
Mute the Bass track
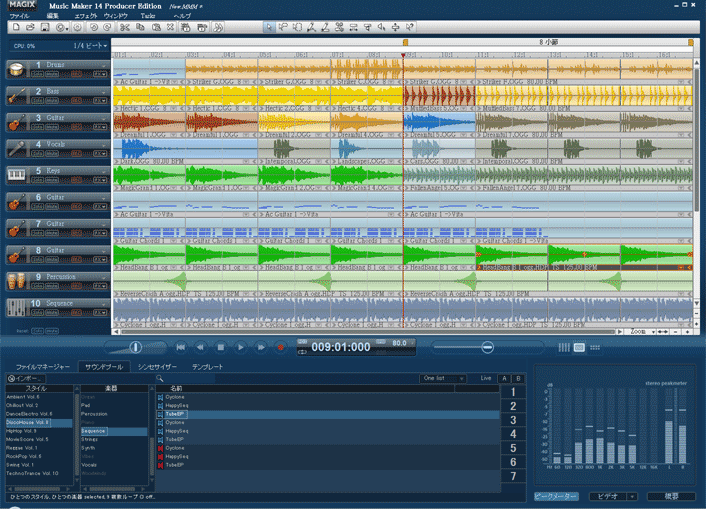click(x=52, y=100)
